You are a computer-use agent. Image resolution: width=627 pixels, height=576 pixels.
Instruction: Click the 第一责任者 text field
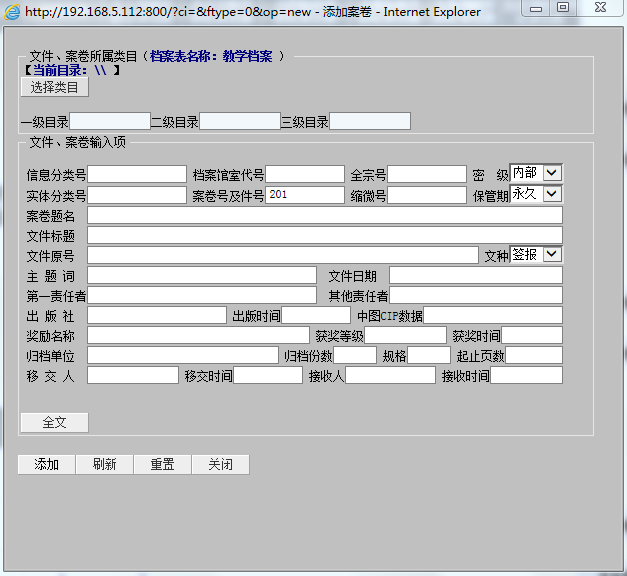(202, 295)
